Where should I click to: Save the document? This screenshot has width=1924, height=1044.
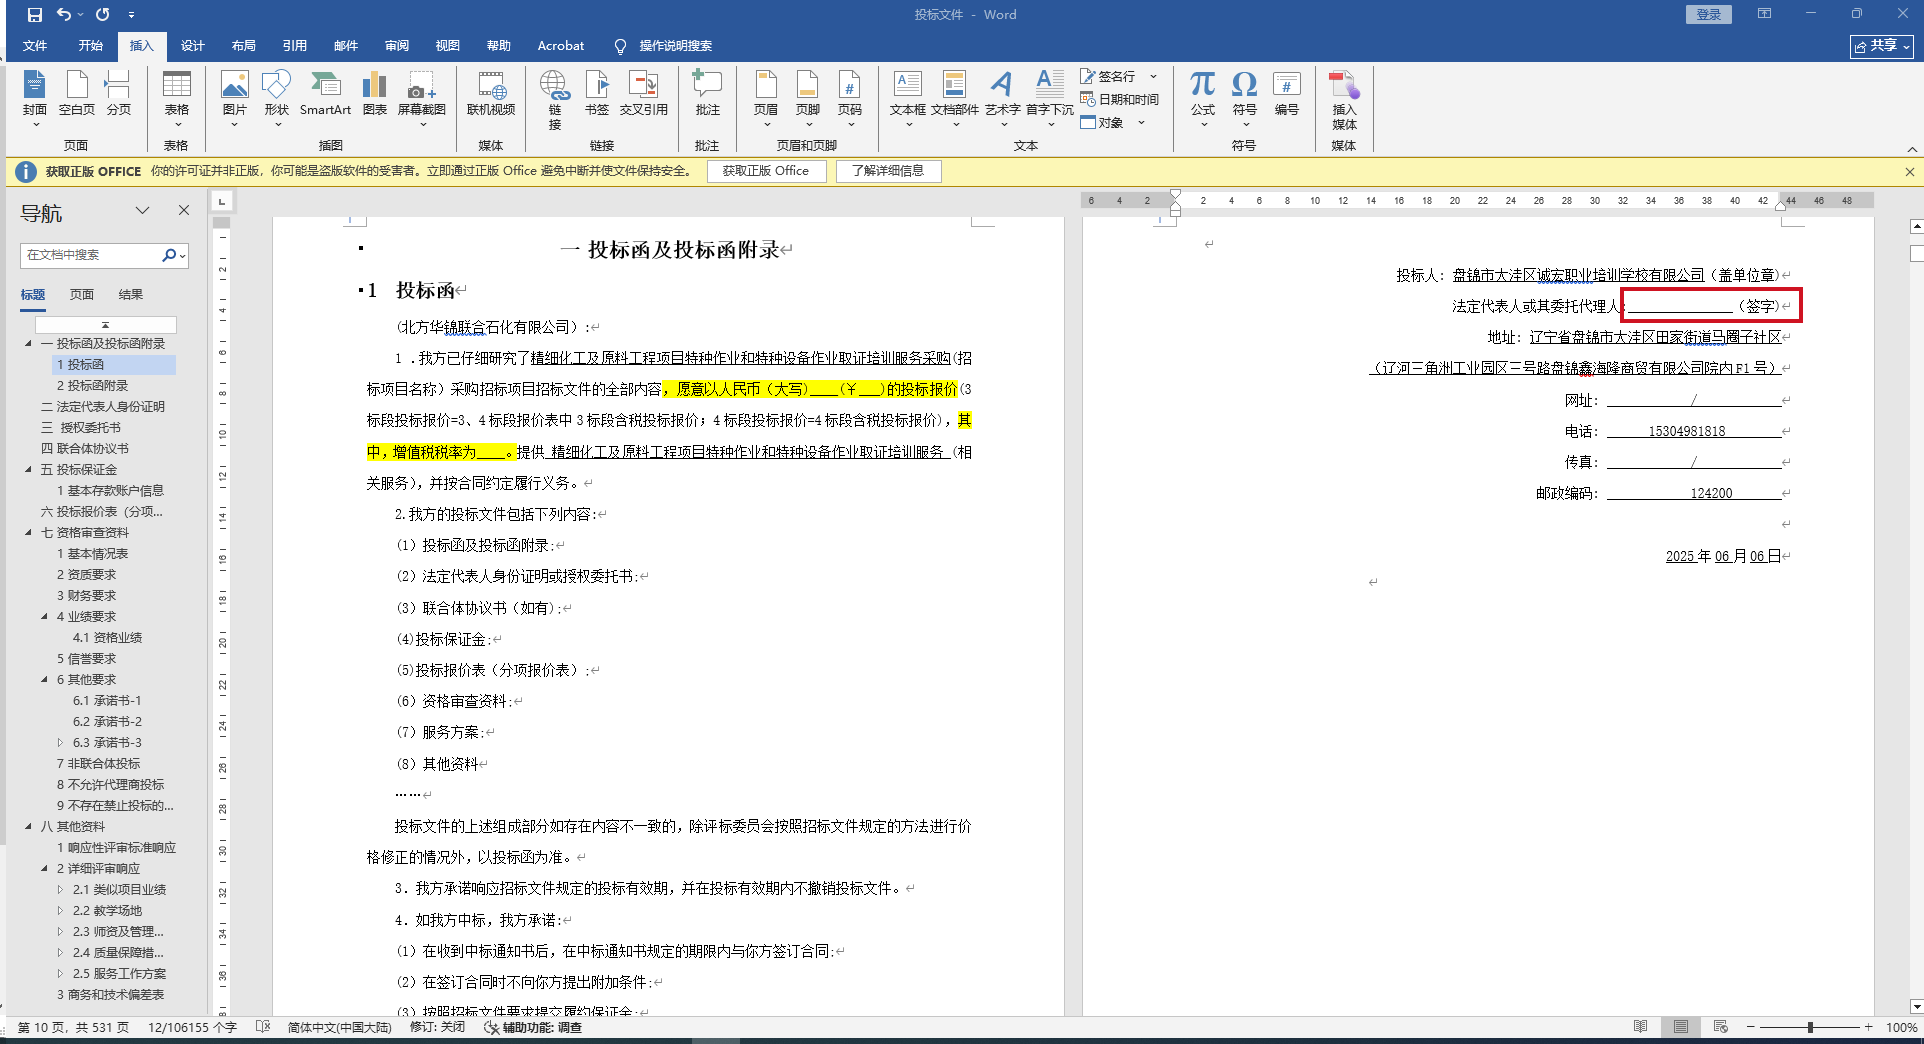tap(35, 15)
